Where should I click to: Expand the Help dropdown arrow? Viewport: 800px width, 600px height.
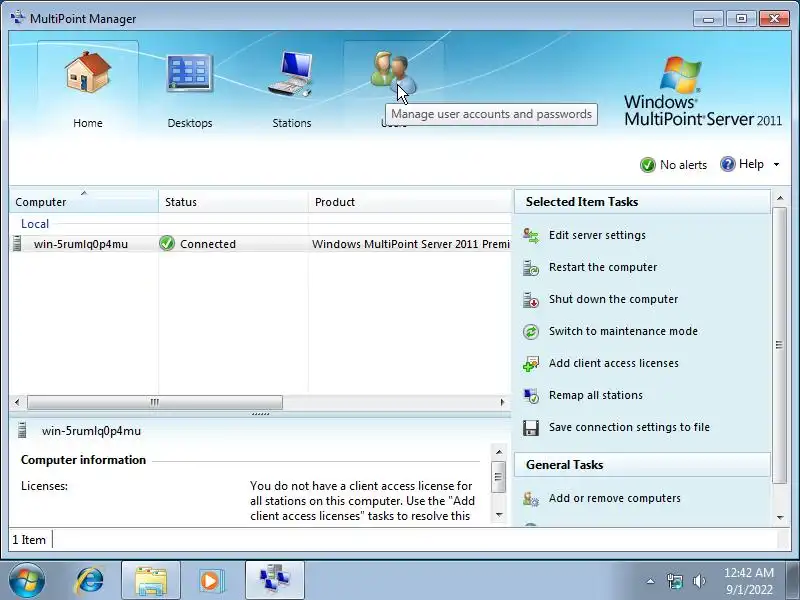click(x=777, y=164)
